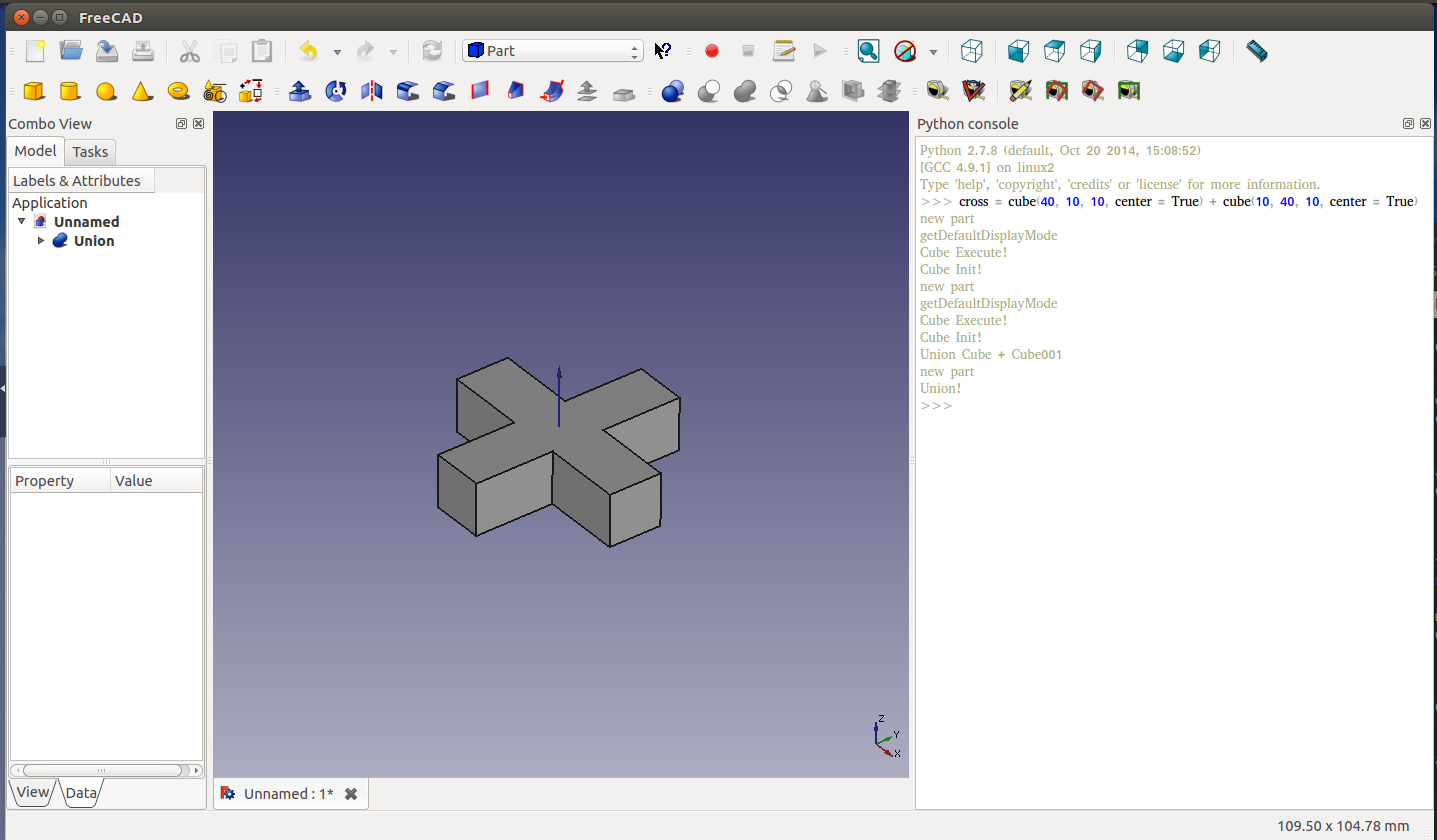The height and width of the screenshot is (840, 1437).
Task: Add a torus solid
Action: coord(178,91)
